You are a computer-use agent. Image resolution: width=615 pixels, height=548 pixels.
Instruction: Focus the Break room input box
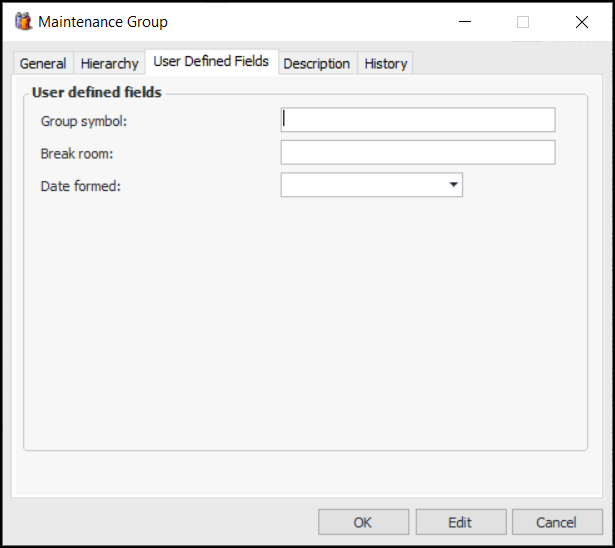tap(418, 152)
